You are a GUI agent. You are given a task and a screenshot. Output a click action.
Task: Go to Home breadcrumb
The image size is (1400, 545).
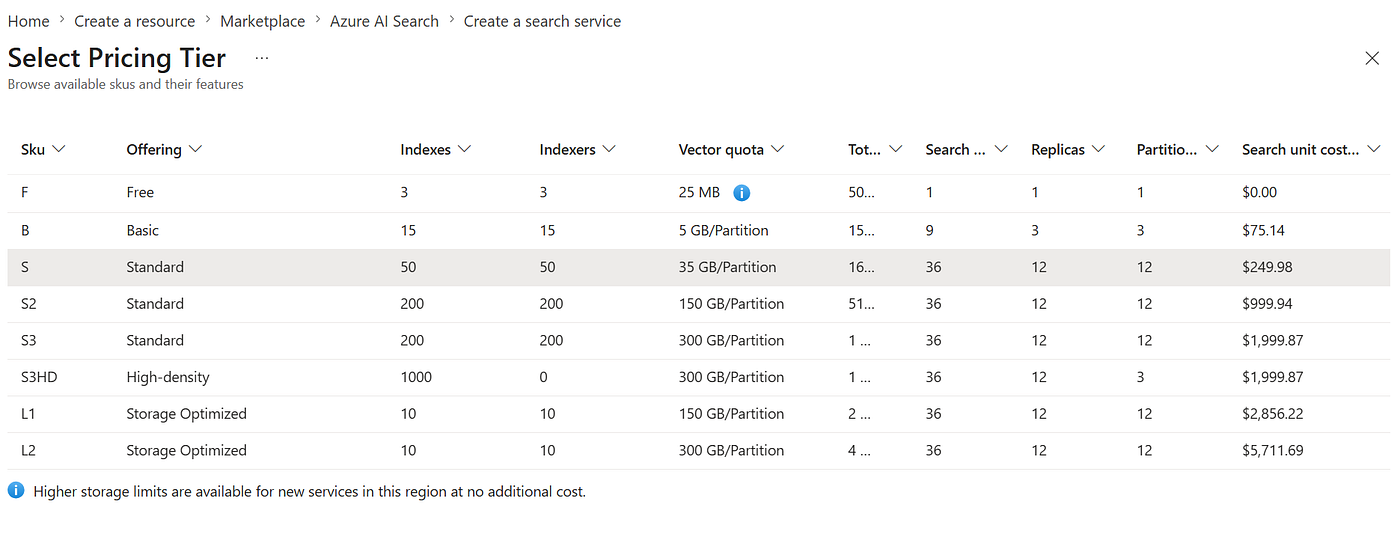coord(28,21)
